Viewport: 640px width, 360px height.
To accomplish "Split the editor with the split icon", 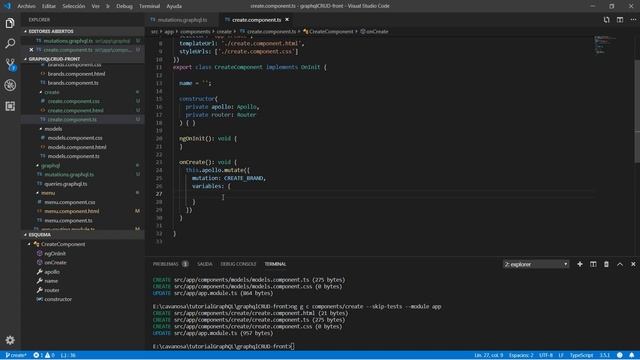I will pyautogui.click(x=620, y=20).
